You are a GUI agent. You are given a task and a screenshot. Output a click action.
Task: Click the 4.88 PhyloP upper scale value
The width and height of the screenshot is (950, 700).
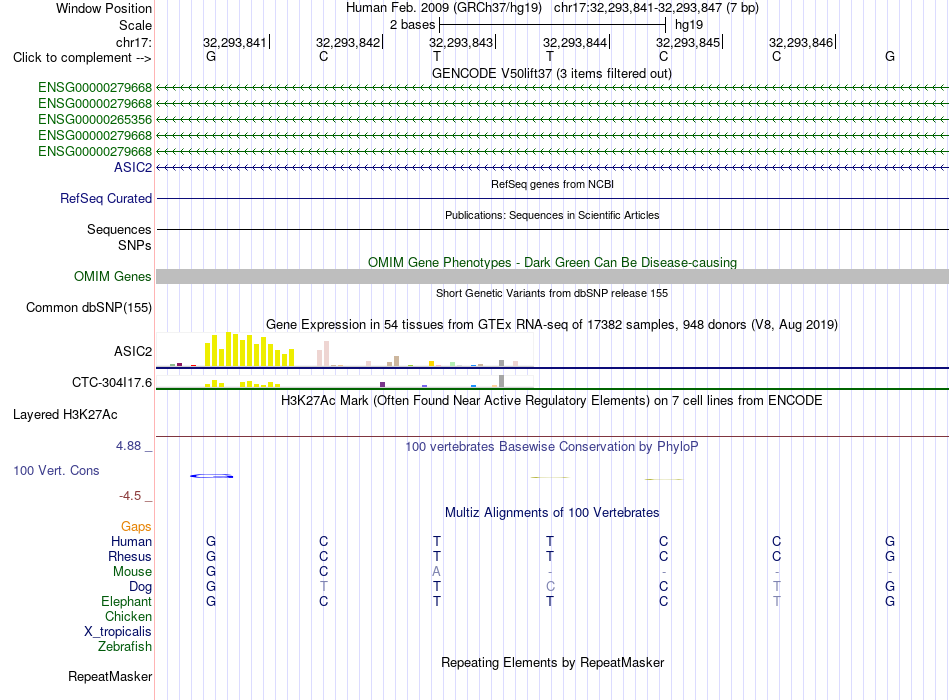[x=128, y=446]
